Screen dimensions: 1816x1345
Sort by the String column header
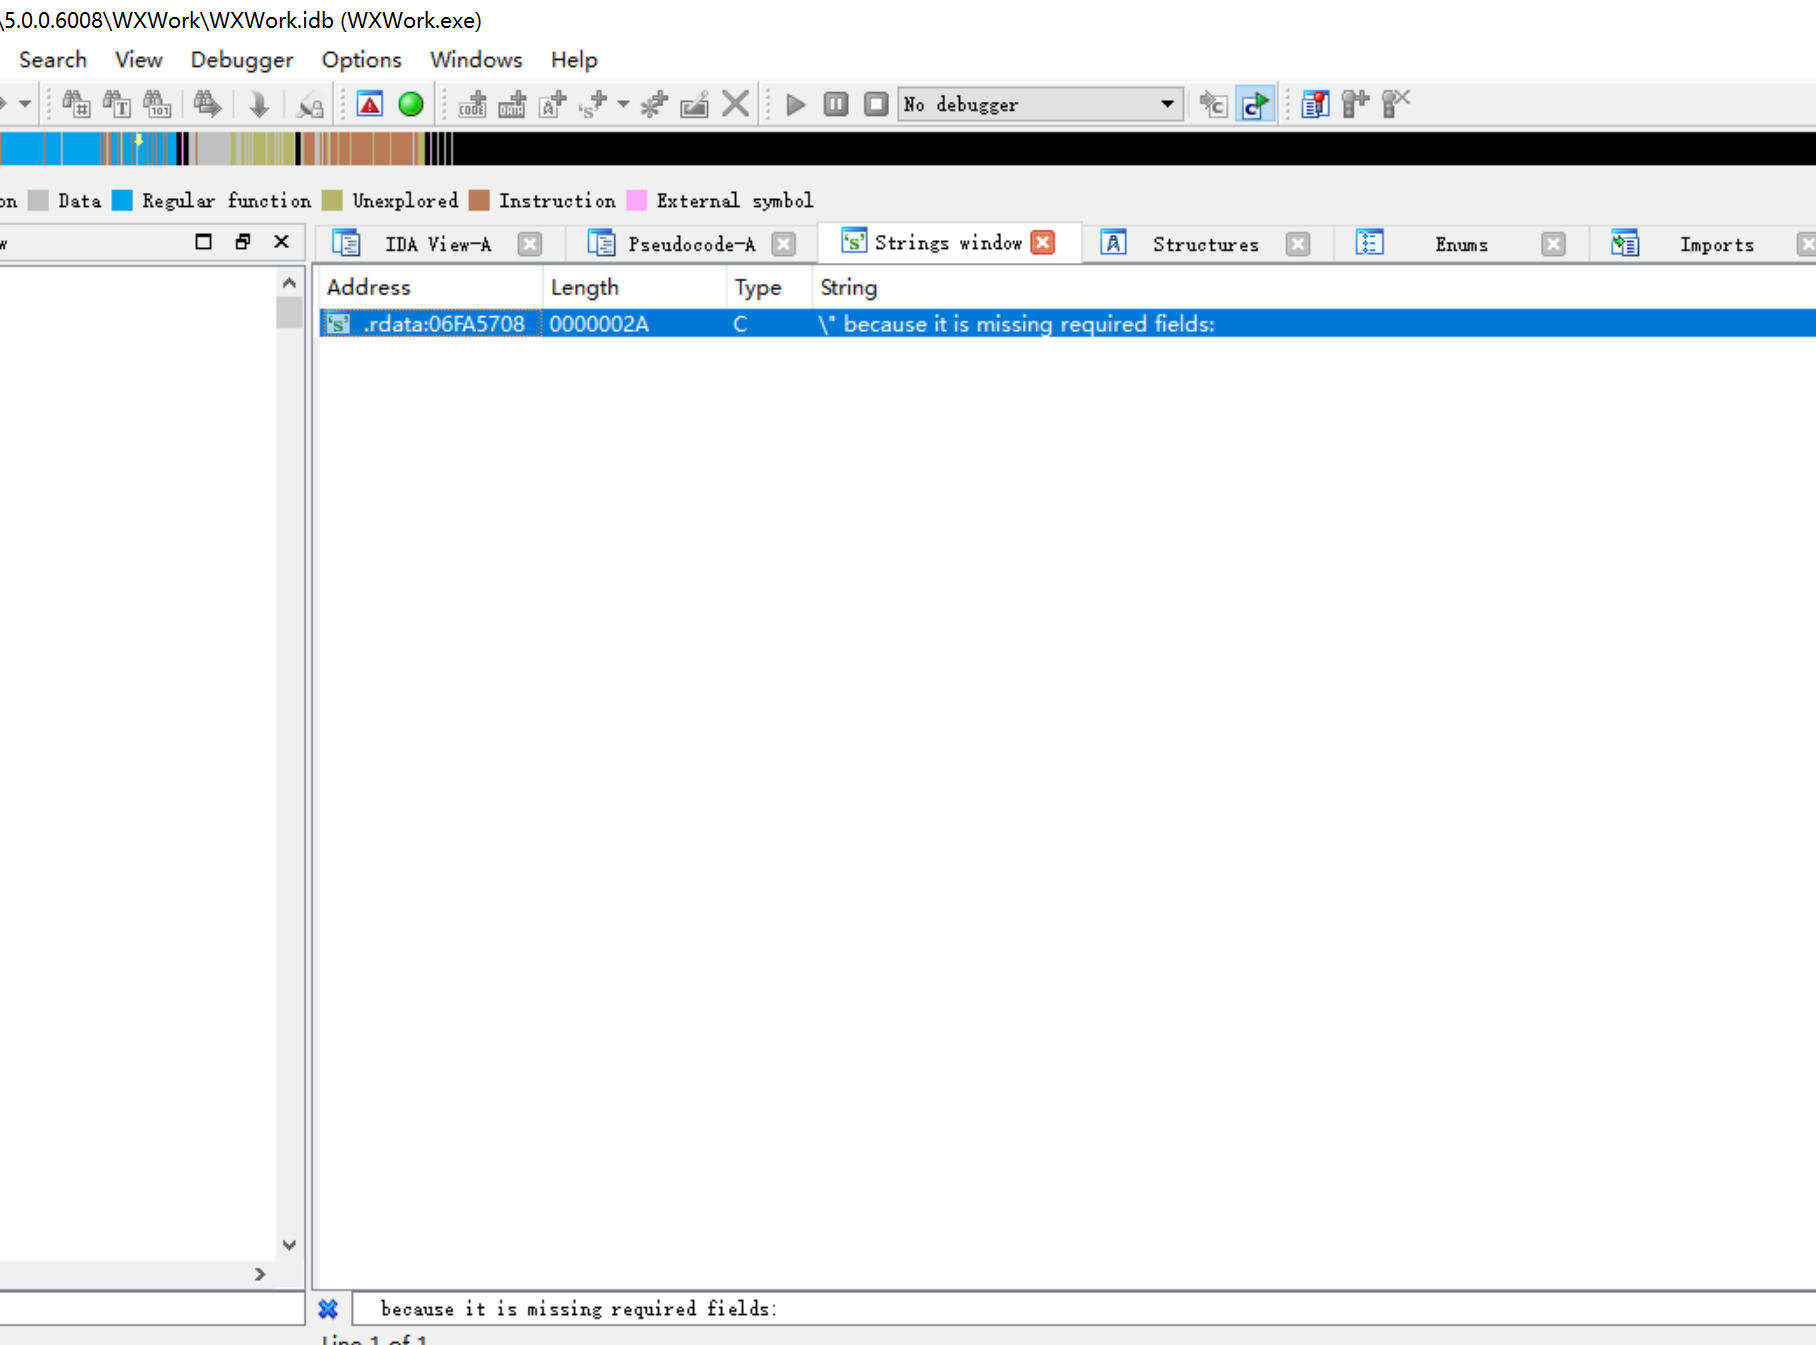[1313, 288]
